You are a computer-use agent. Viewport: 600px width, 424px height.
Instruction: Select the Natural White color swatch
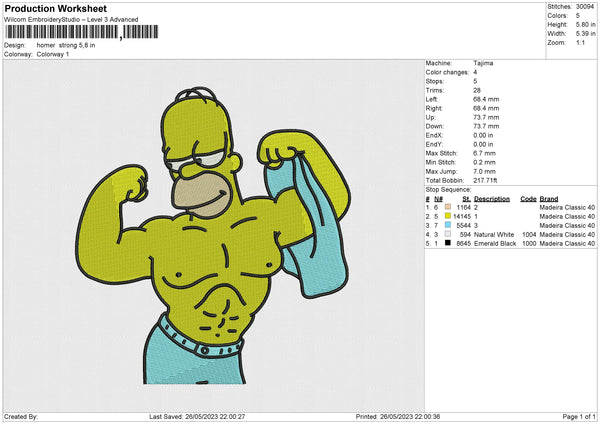[448, 234]
